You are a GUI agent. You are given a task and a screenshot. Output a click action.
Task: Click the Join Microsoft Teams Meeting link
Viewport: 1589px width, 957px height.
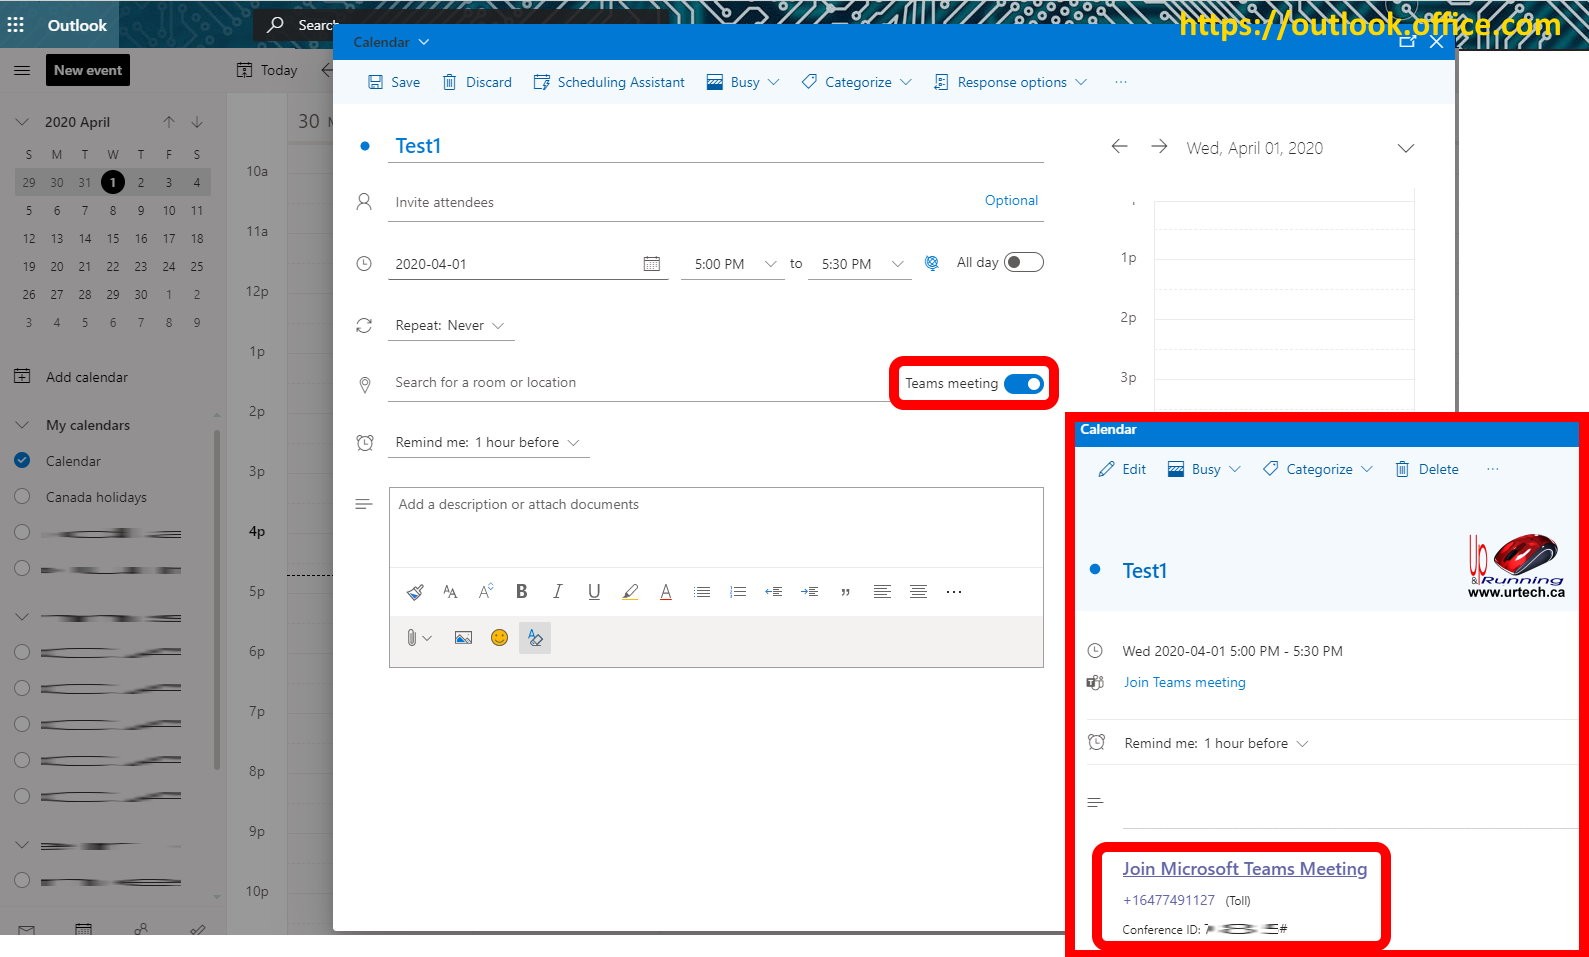pyautogui.click(x=1244, y=869)
